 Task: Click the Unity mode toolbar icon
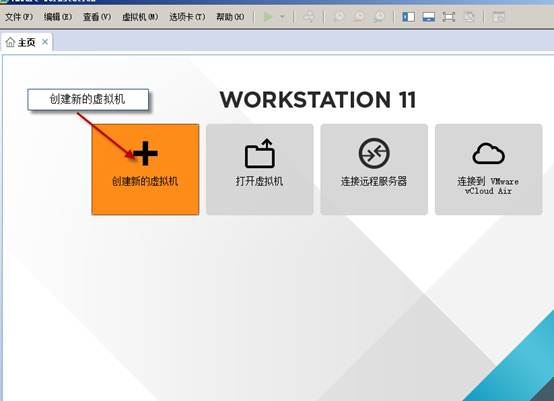[469, 17]
